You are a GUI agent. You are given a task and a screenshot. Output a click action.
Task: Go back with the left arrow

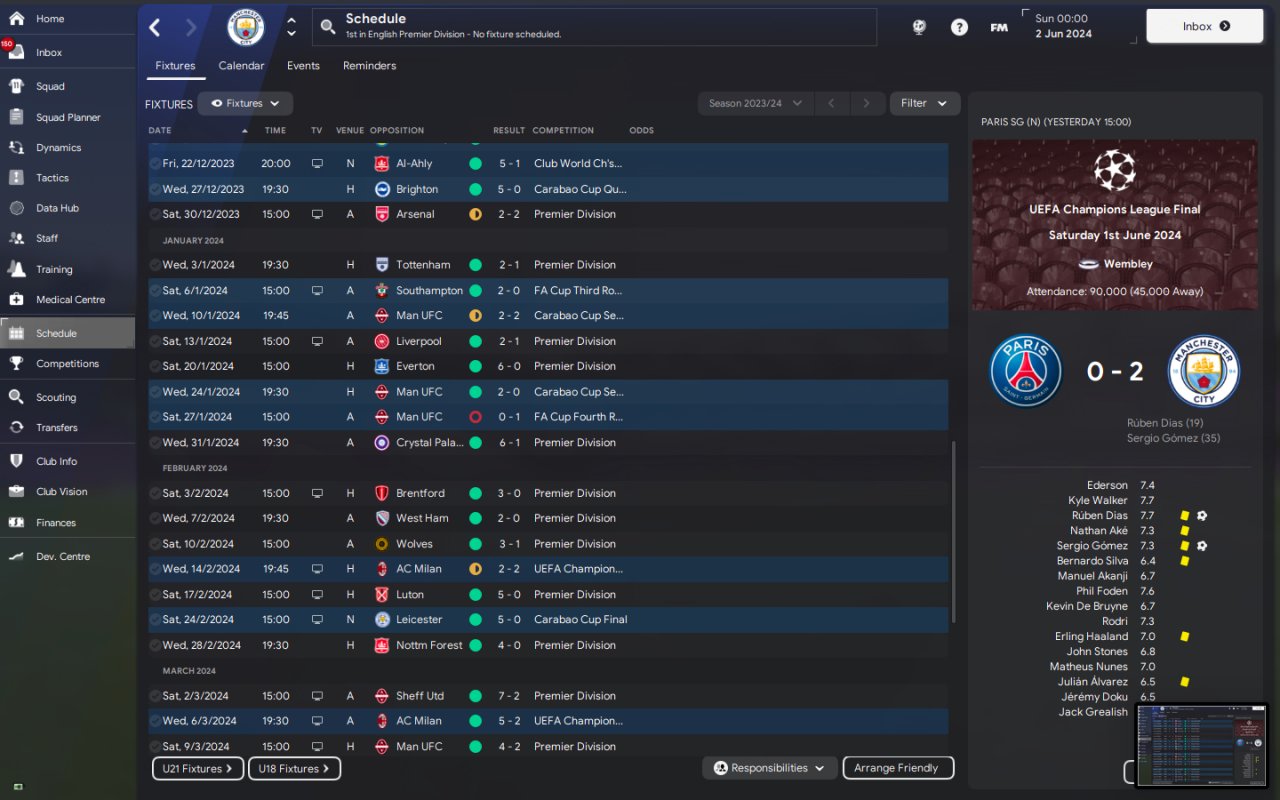coord(155,27)
